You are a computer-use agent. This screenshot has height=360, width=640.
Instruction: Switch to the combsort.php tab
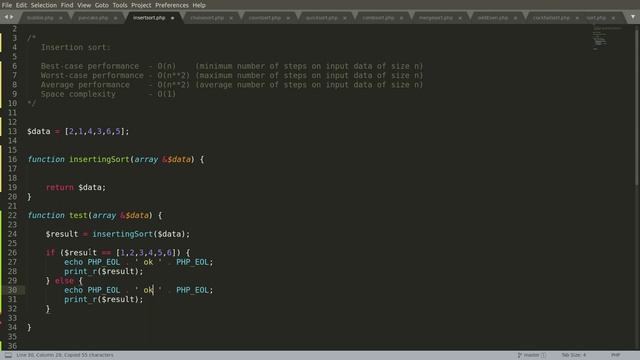(378, 18)
